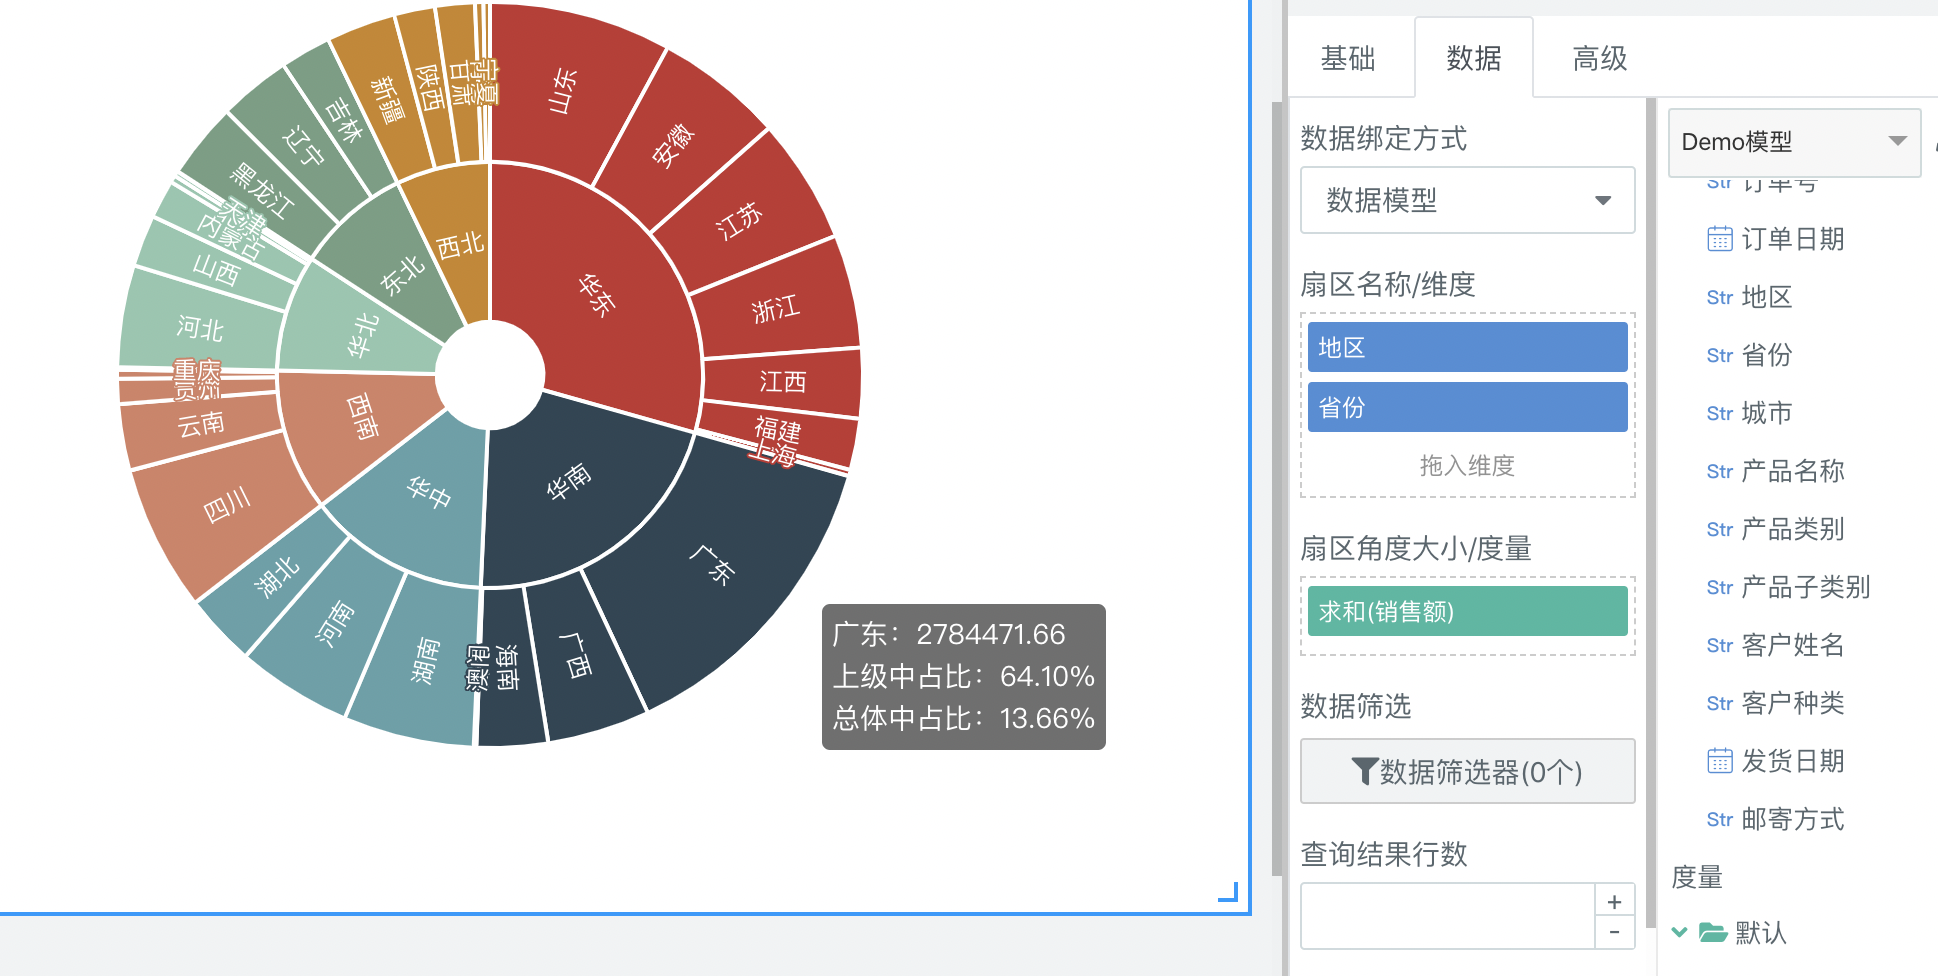Click the 西南 inner ring sector

click(362, 418)
